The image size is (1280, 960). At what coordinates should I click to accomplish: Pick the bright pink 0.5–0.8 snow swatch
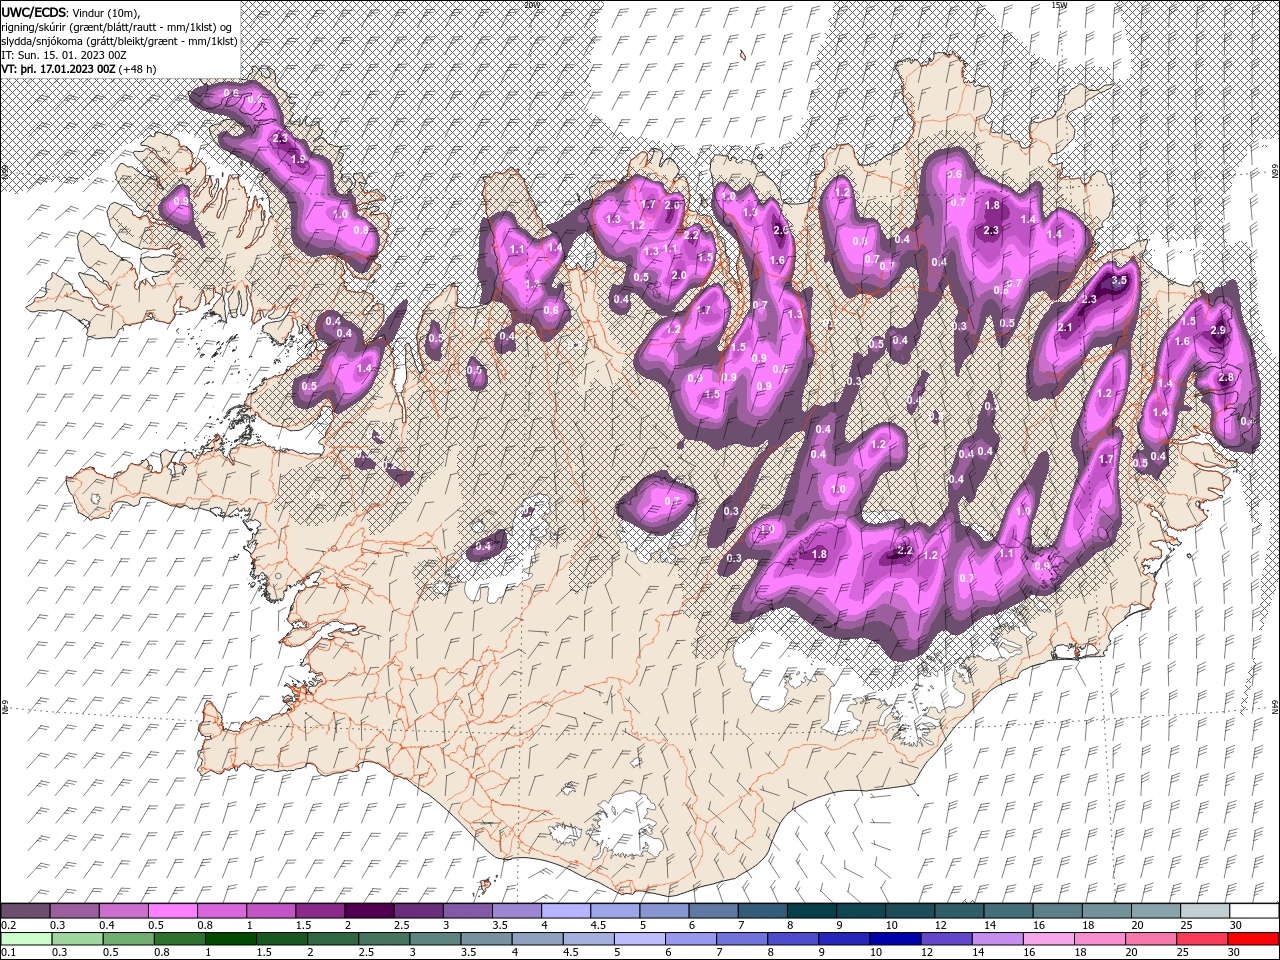coord(173,911)
